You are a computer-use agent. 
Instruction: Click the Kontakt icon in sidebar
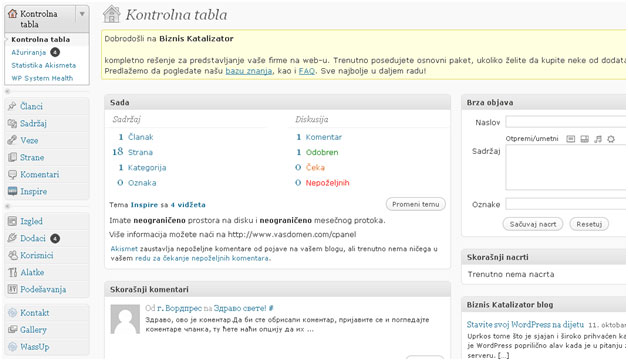(x=12, y=313)
